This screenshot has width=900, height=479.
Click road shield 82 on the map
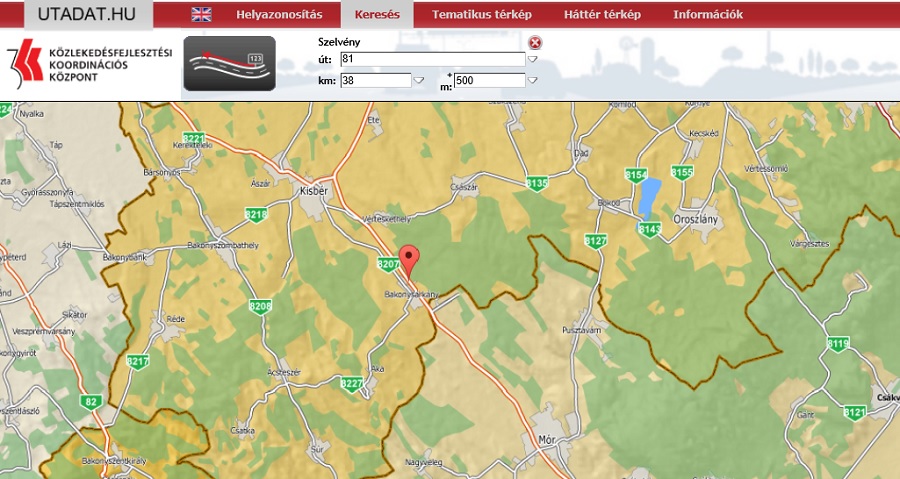(92, 402)
